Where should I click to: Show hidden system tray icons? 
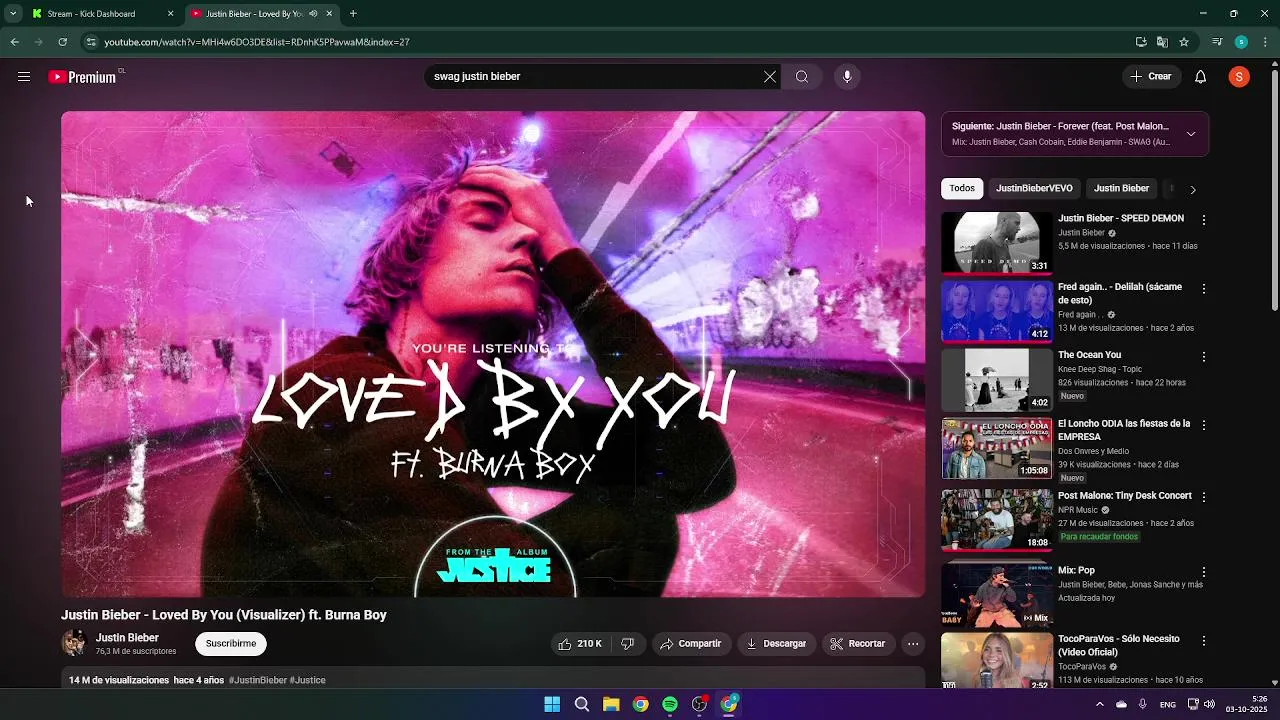(1099, 704)
